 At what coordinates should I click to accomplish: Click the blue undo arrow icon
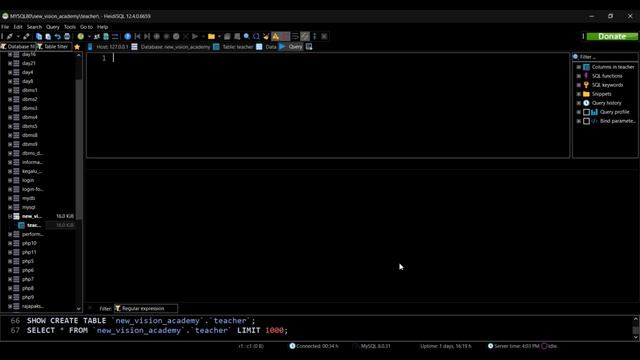pyautogui.click(x=58, y=36)
